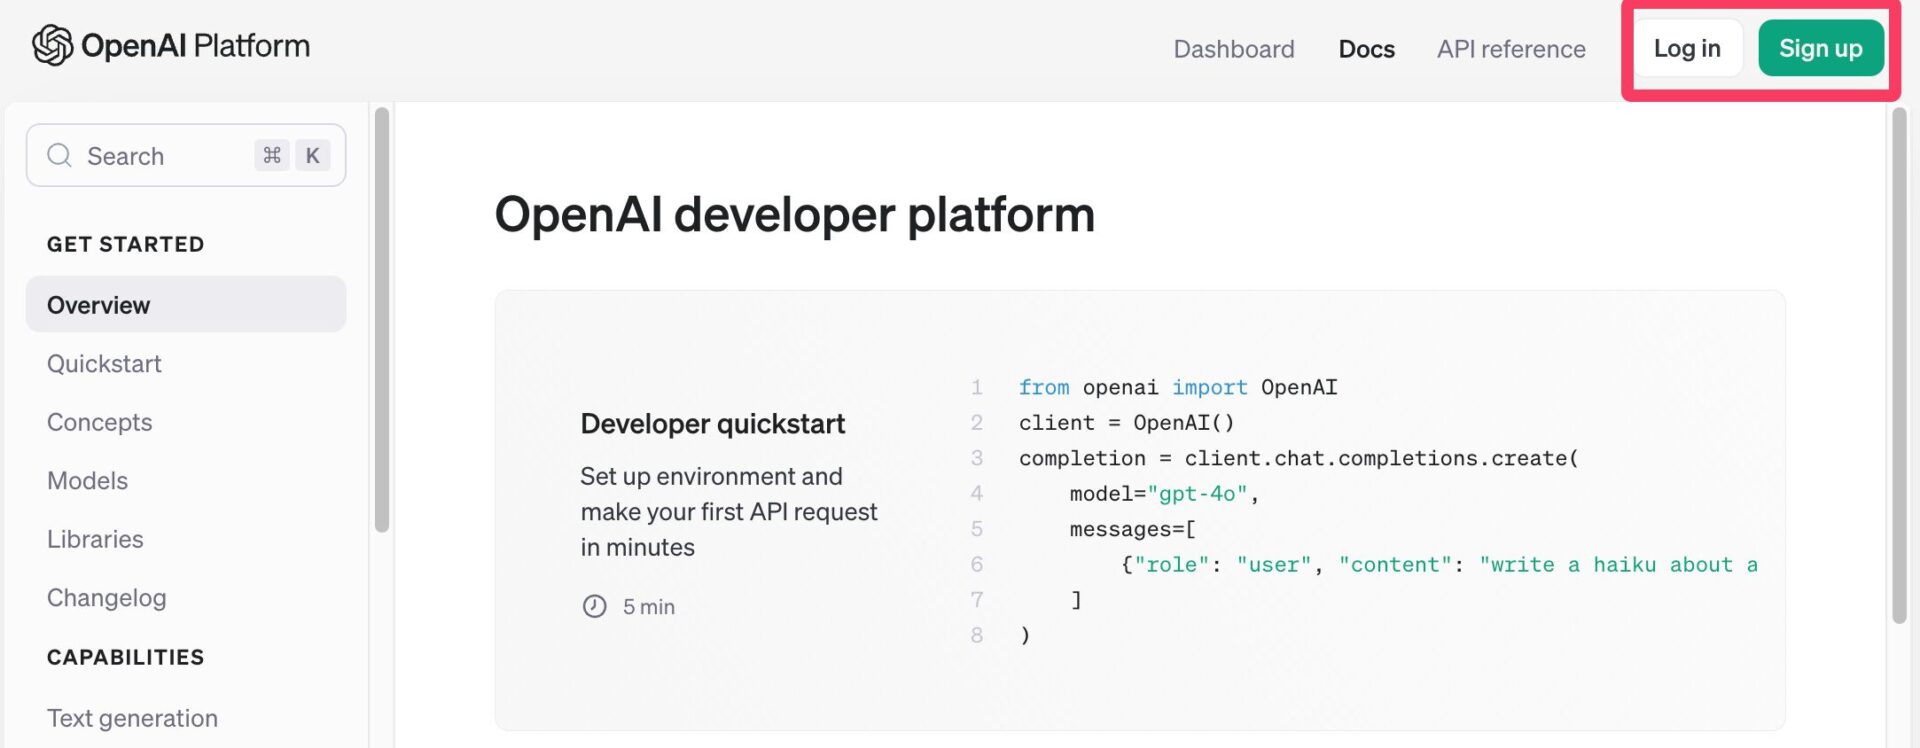
Task: Open the Quickstart sidebar page
Action: [104, 364]
